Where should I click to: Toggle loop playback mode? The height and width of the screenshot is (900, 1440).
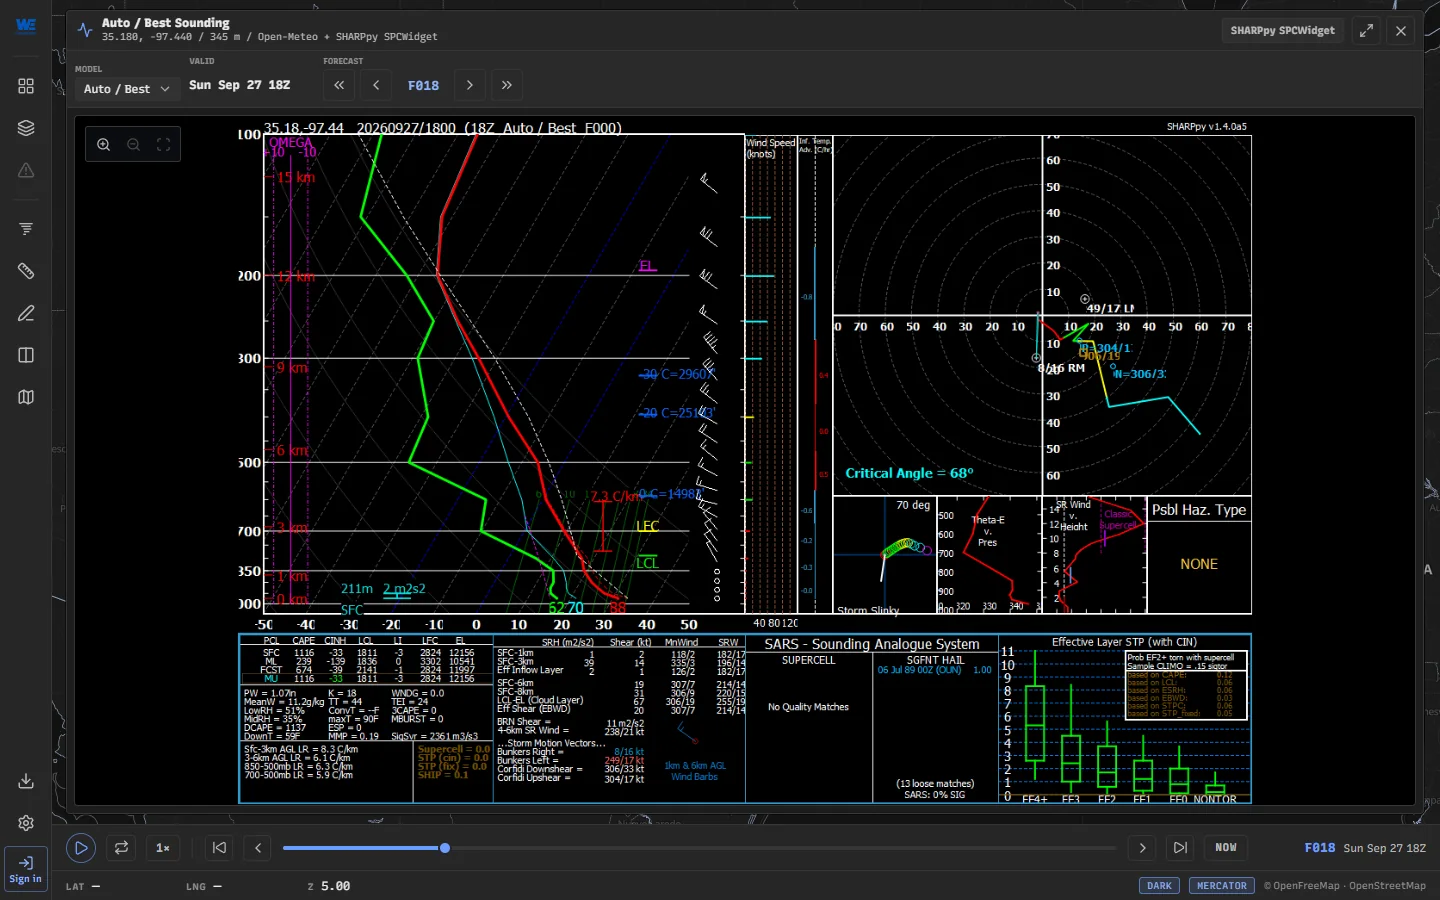point(121,848)
